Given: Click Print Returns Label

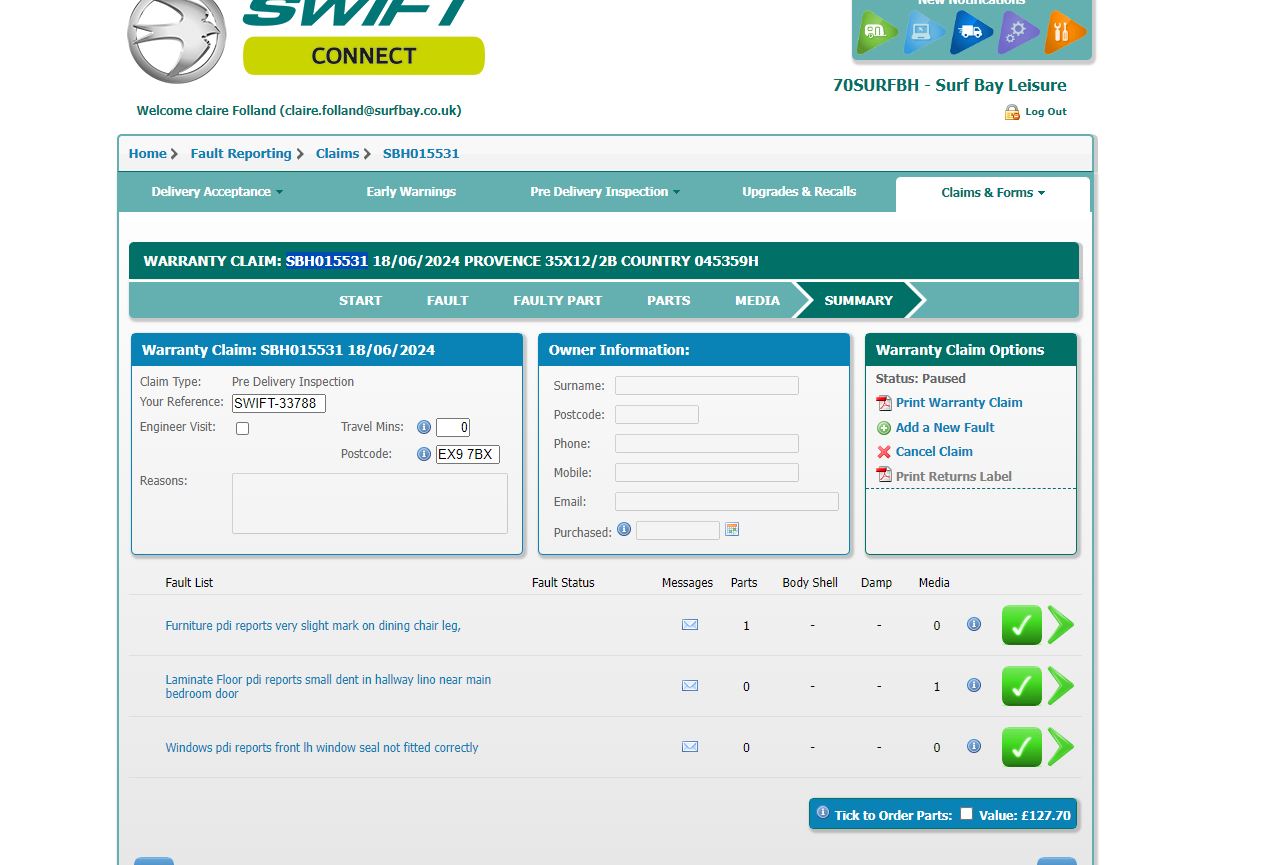Looking at the screenshot, I should [x=954, y=477].
